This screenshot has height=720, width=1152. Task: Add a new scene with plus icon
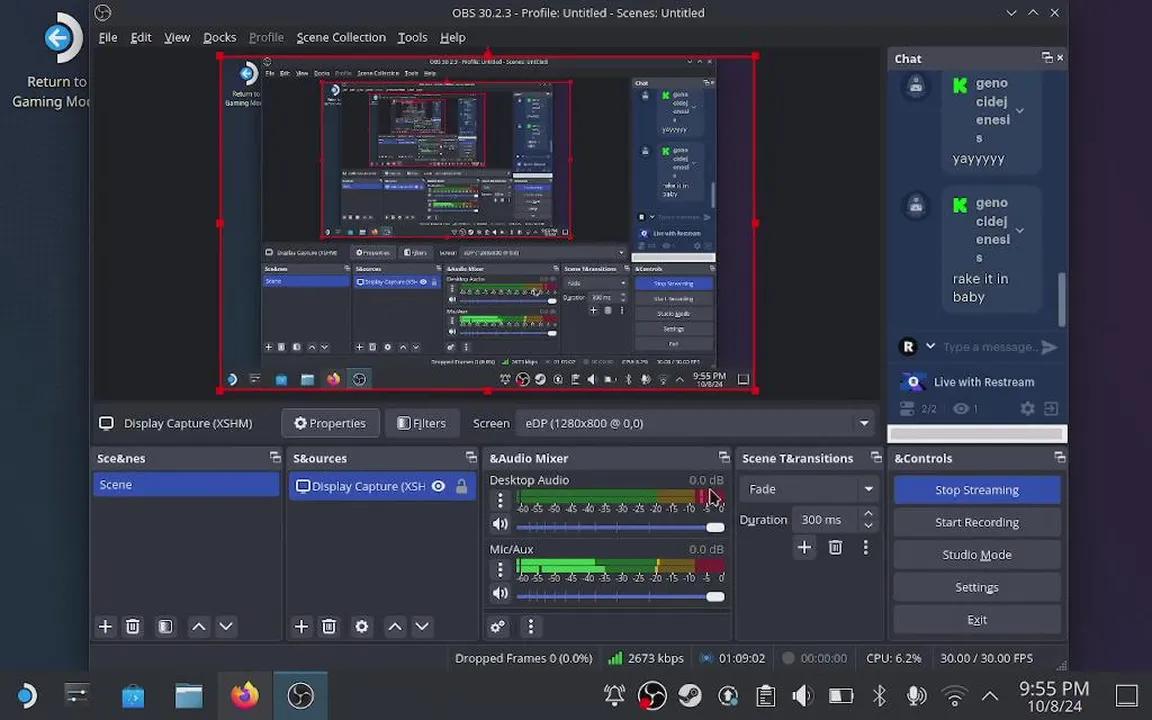coord(105,626)
